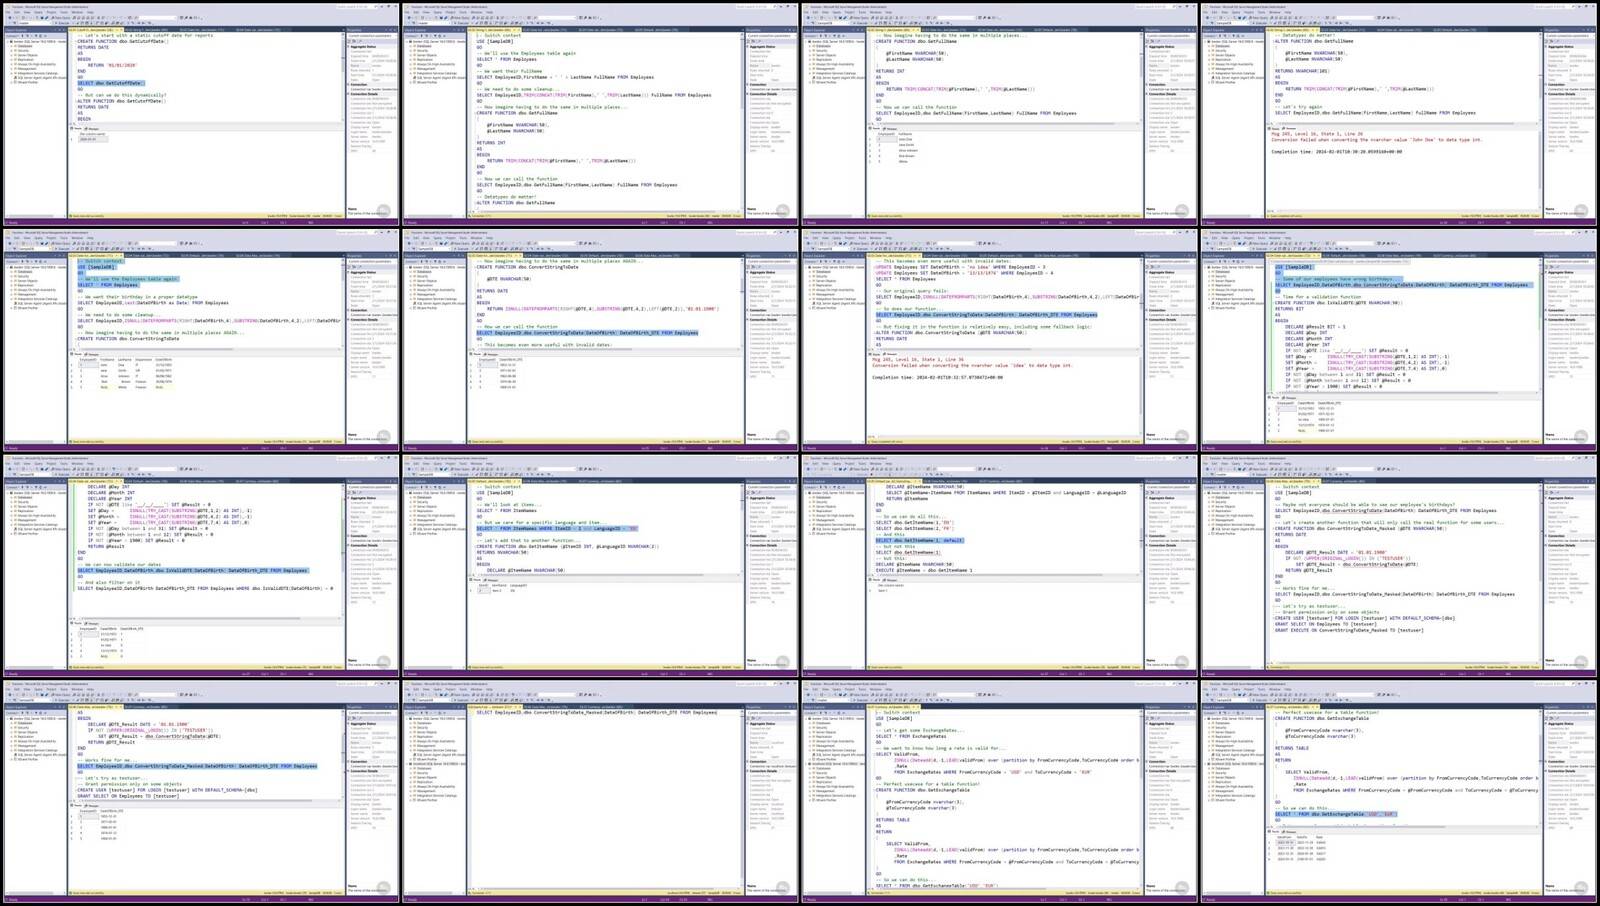Image resolution: width=1600 pixels, height=906 pixels.
Task: Open the frame with the GRANT EXECUTE testuser statements
Action: [x=1400, y=566]
